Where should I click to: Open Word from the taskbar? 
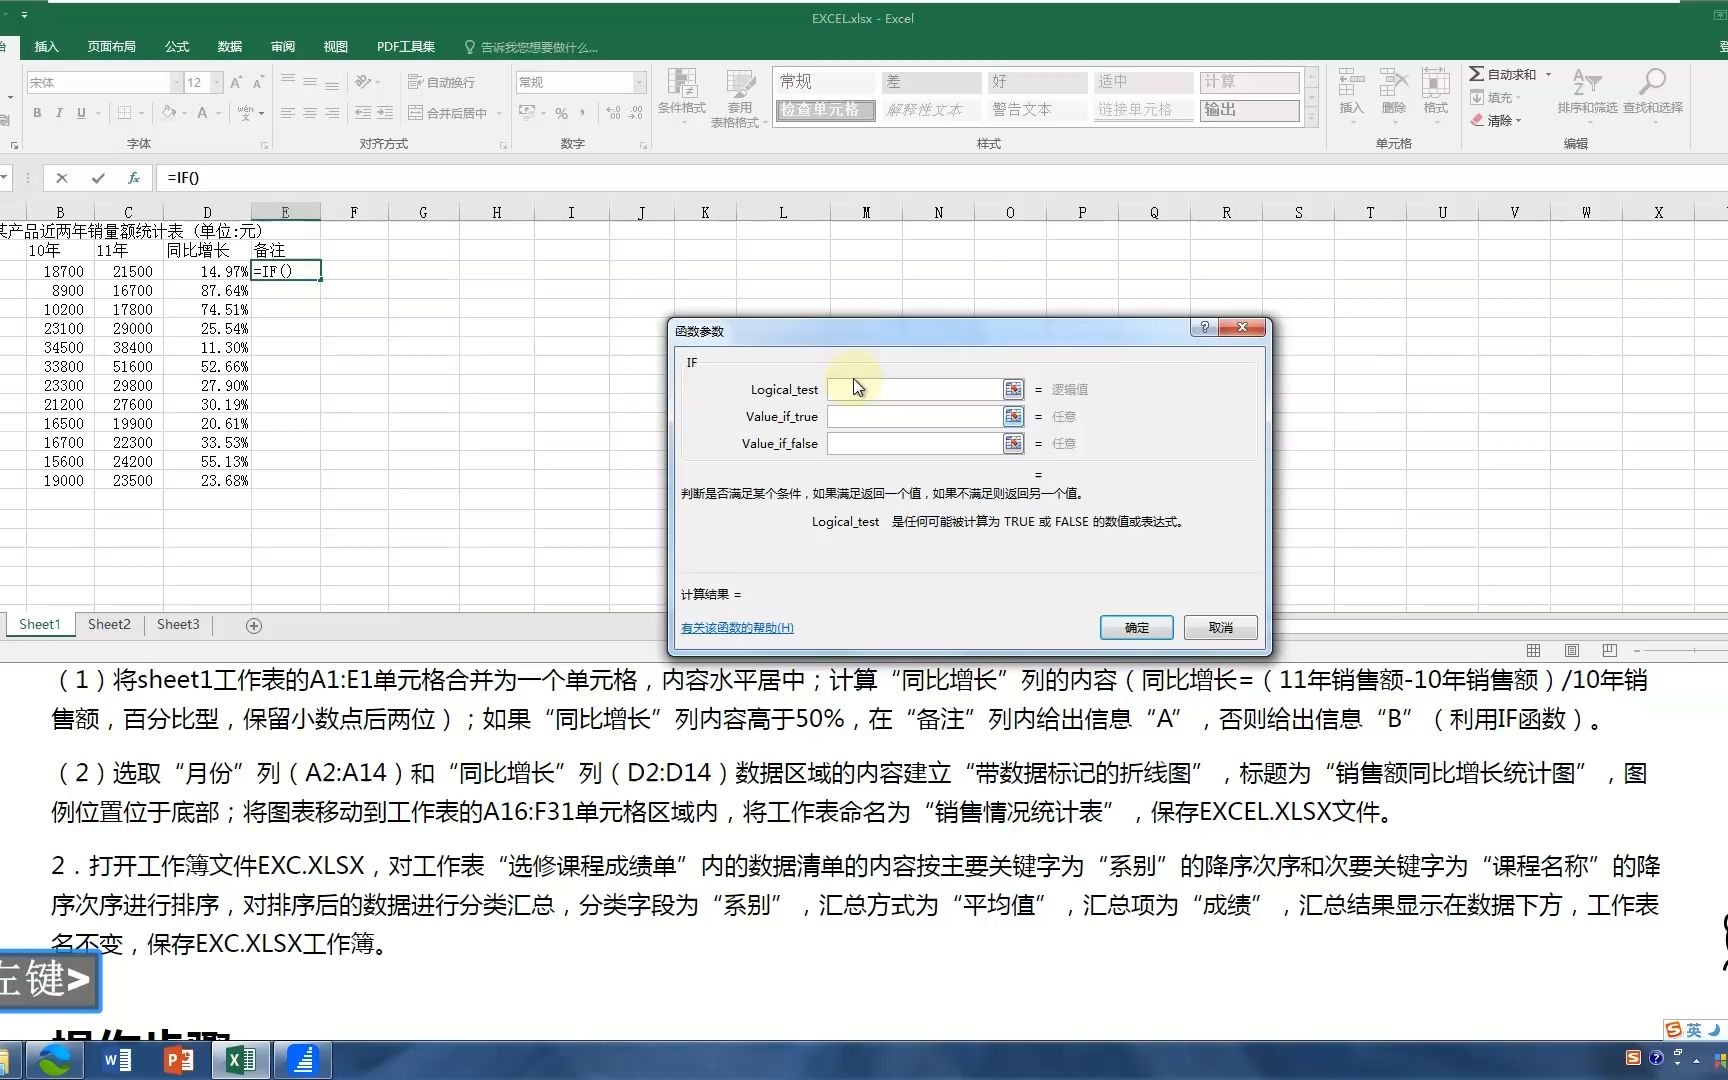(x=117, y=1060)
